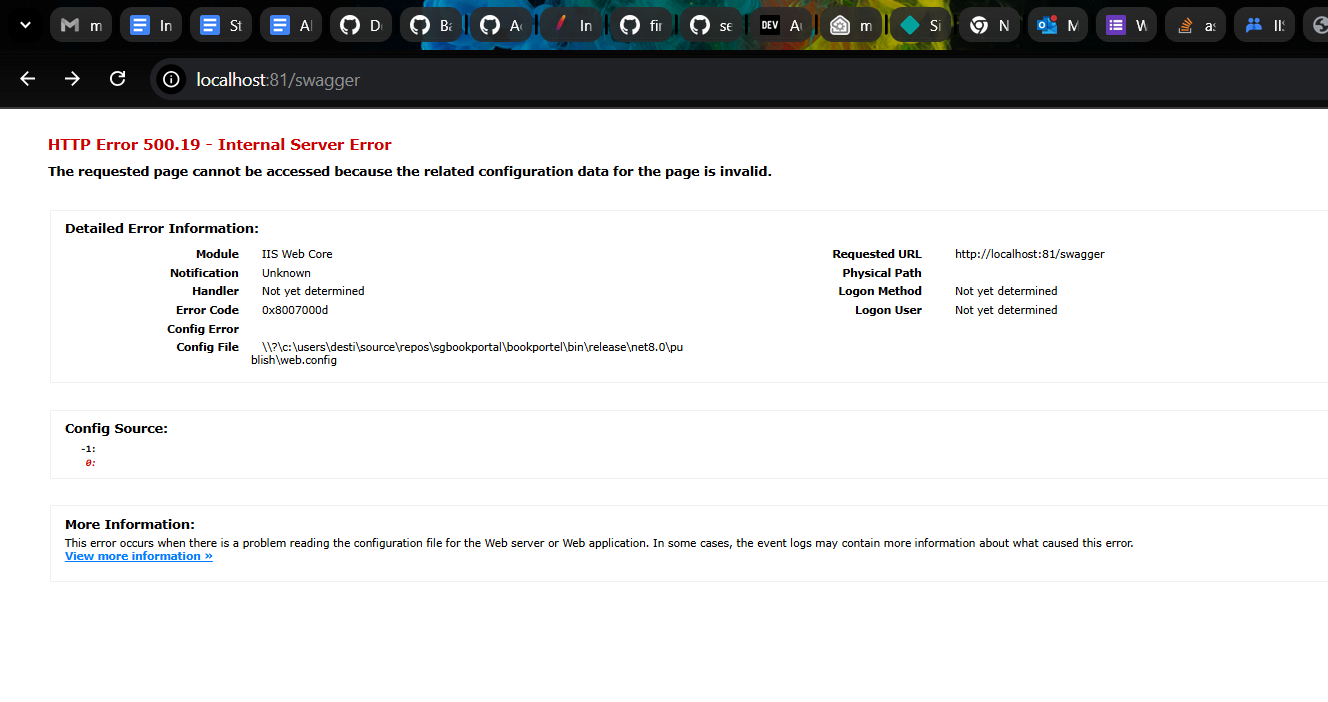Switch to the Google Docs tab labeled In
1328x702 pixels.
click(x=151, y=25)
